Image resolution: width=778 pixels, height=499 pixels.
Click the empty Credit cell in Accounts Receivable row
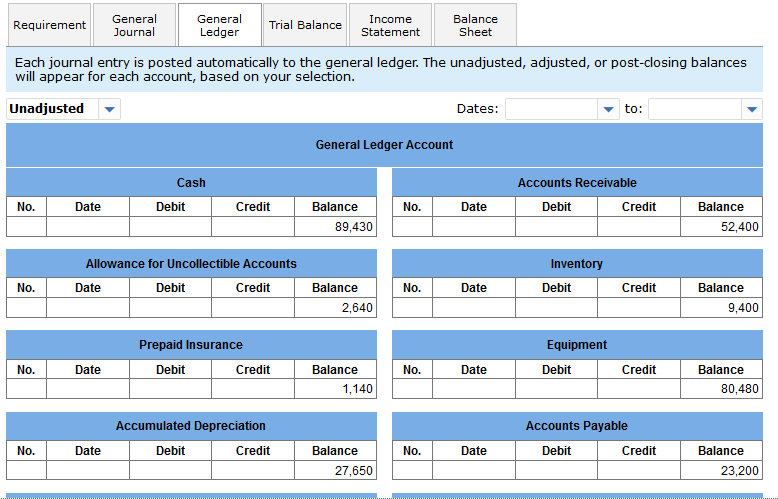639,227
